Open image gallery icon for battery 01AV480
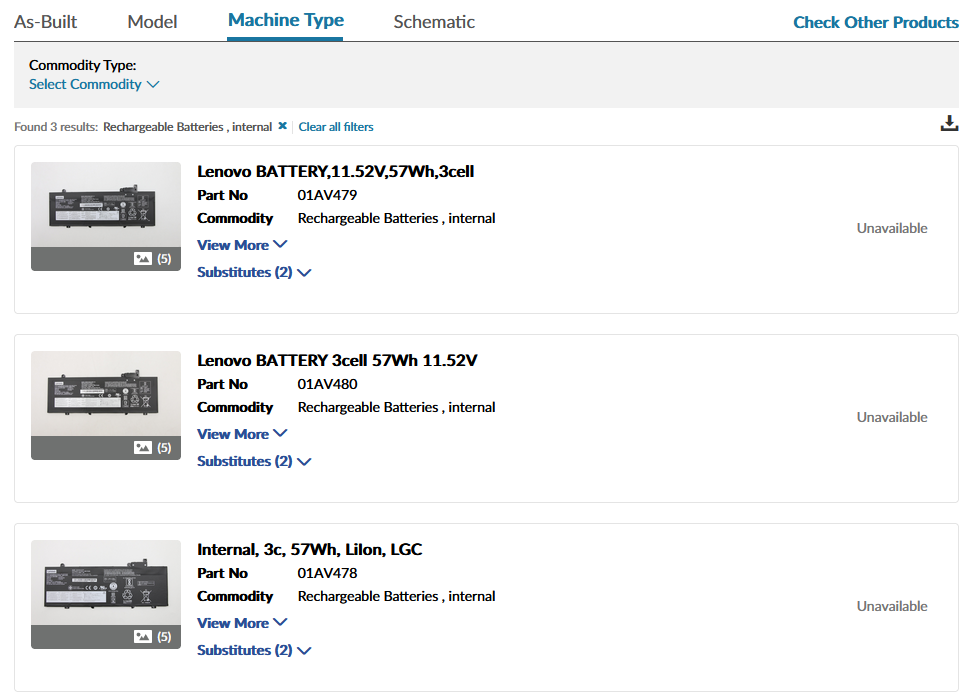 143,448
